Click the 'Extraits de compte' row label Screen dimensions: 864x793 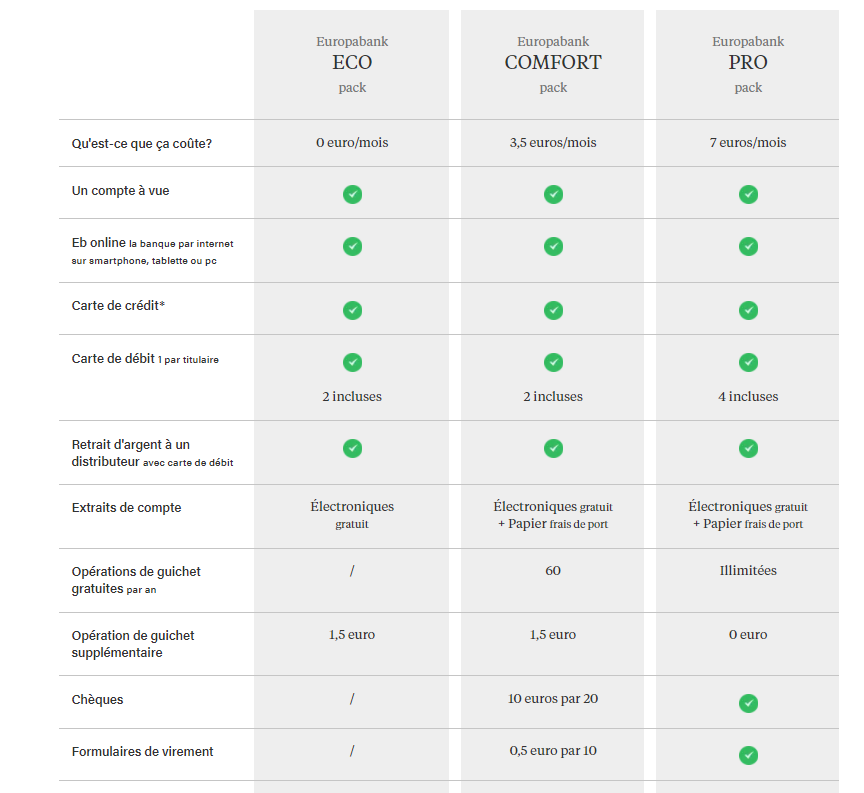coord(127,507)
